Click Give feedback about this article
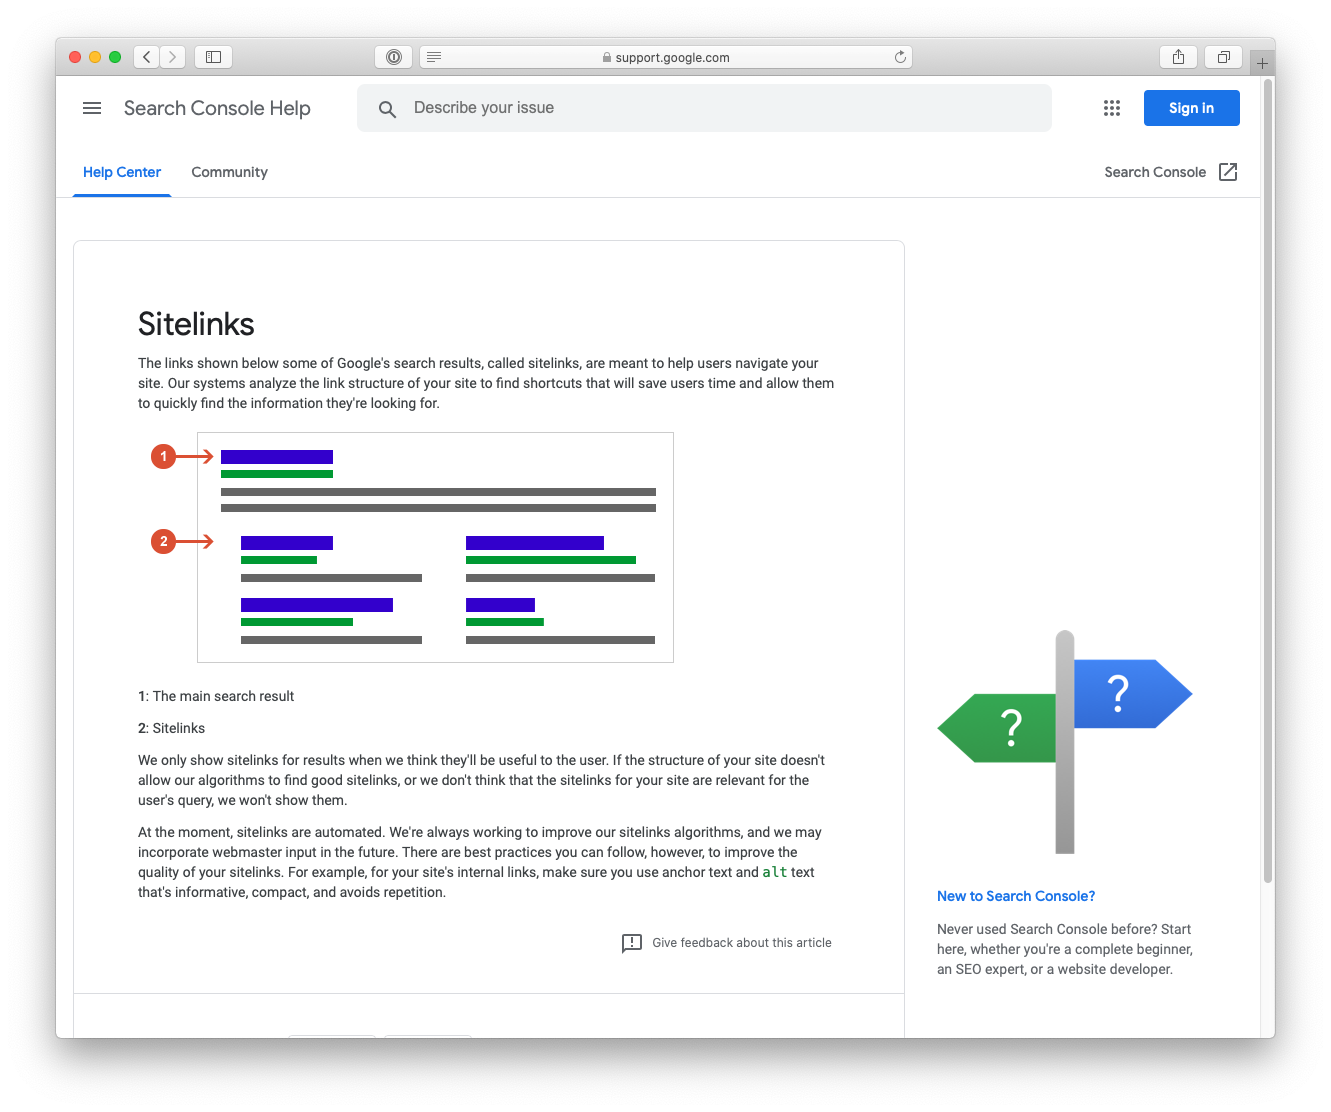 742,943
